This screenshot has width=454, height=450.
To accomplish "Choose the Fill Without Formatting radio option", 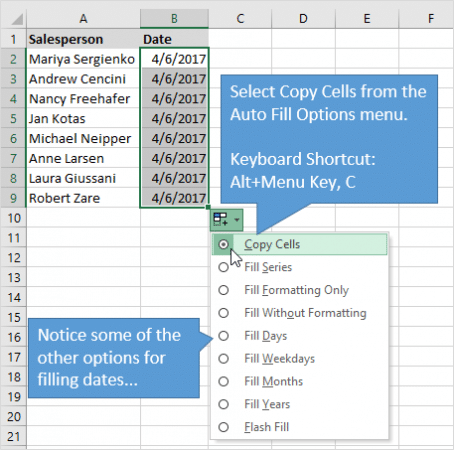I will coord(223,313).
